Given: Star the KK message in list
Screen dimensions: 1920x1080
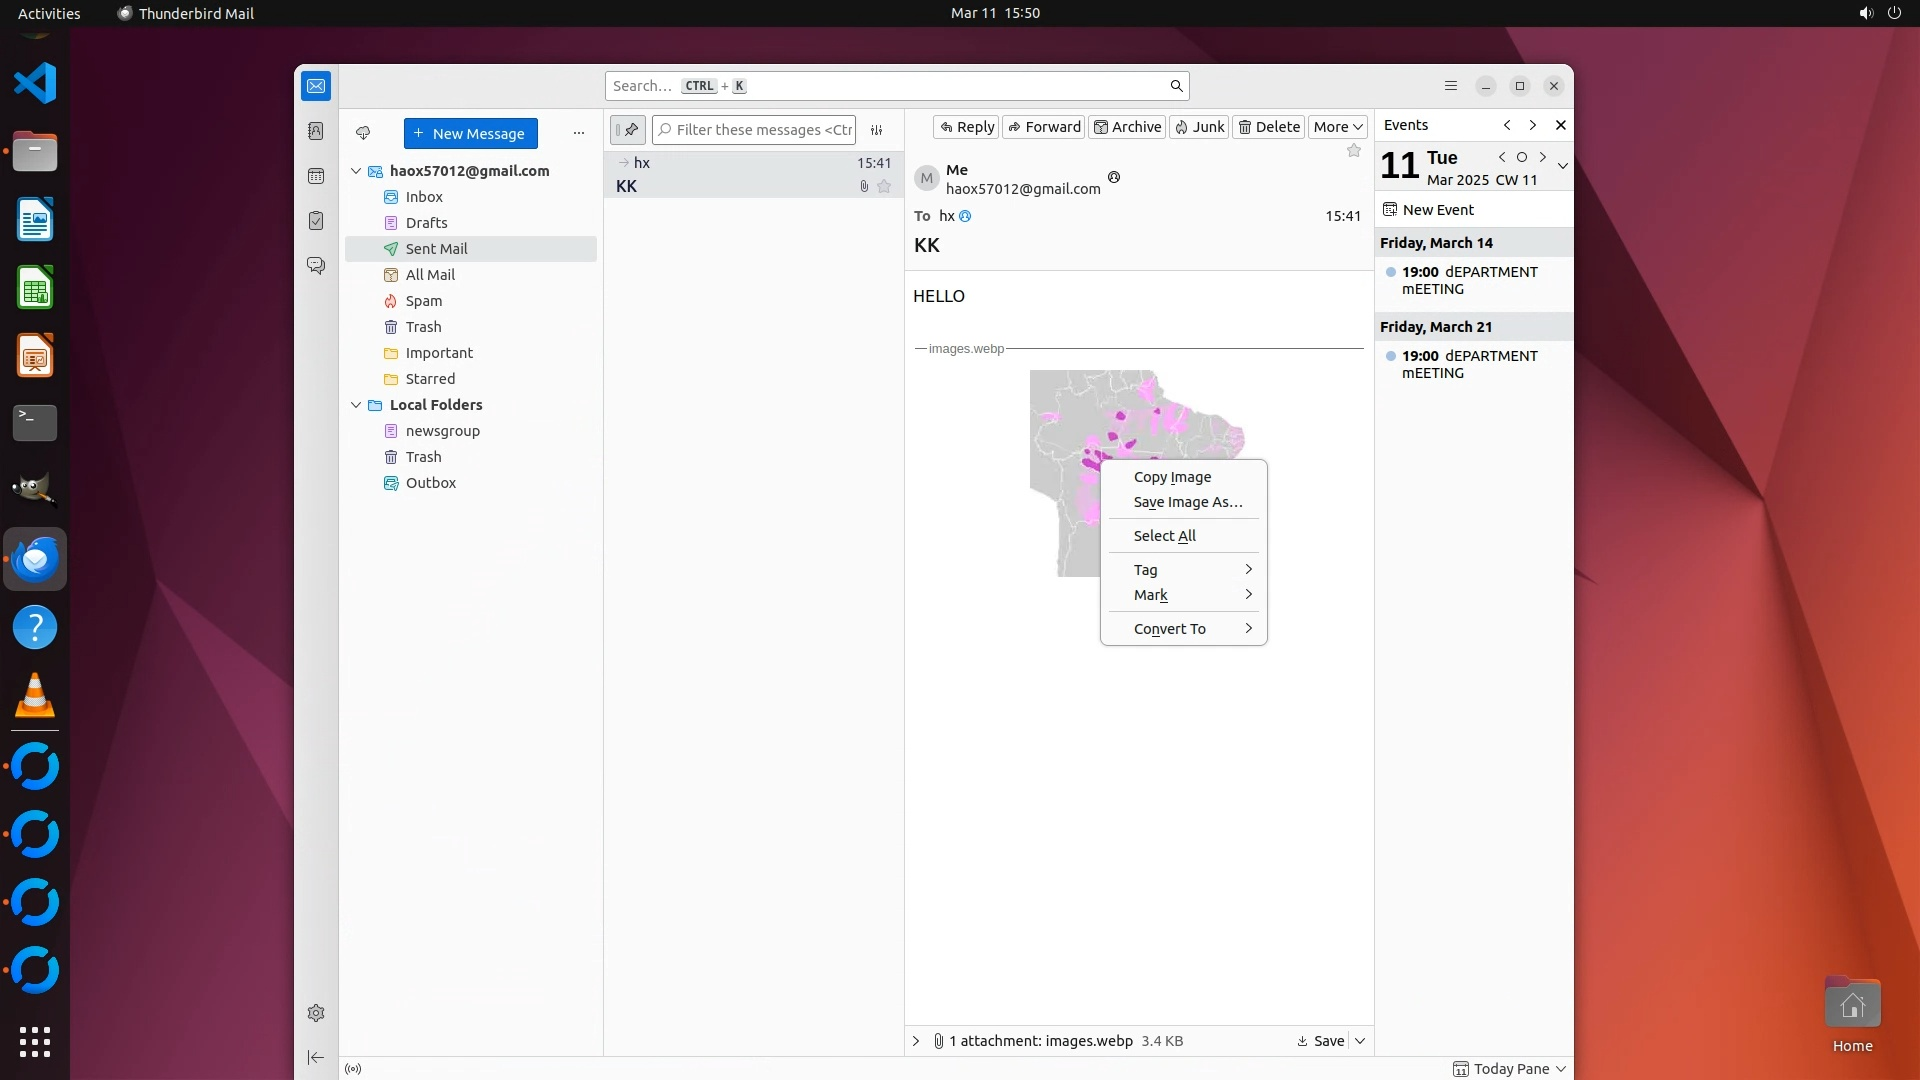Looking at the screenshot, I should click(x=884, y=186).
